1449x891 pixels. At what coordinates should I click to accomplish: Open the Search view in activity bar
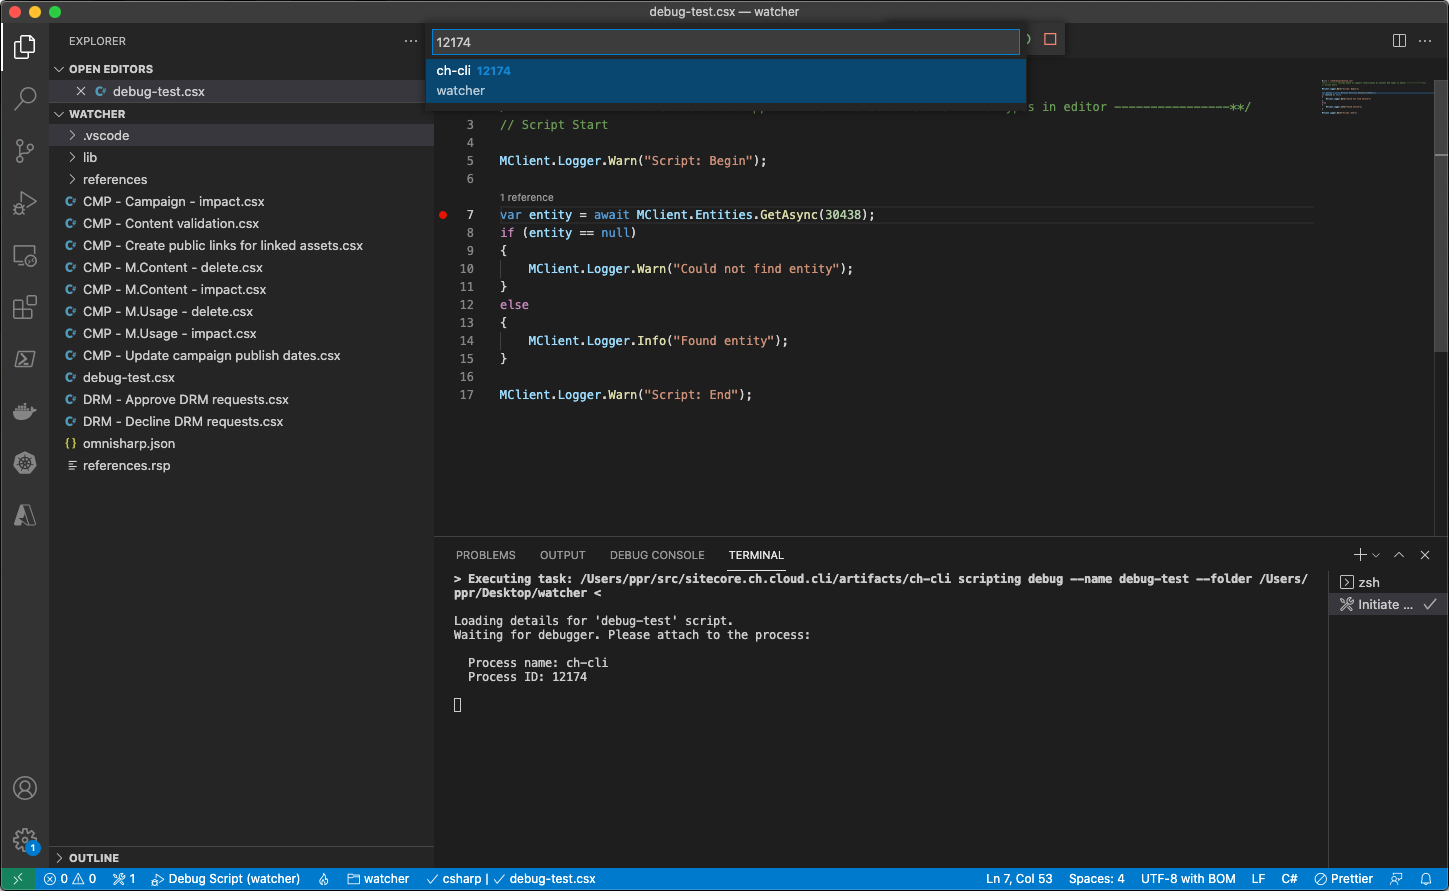point(25,98)
